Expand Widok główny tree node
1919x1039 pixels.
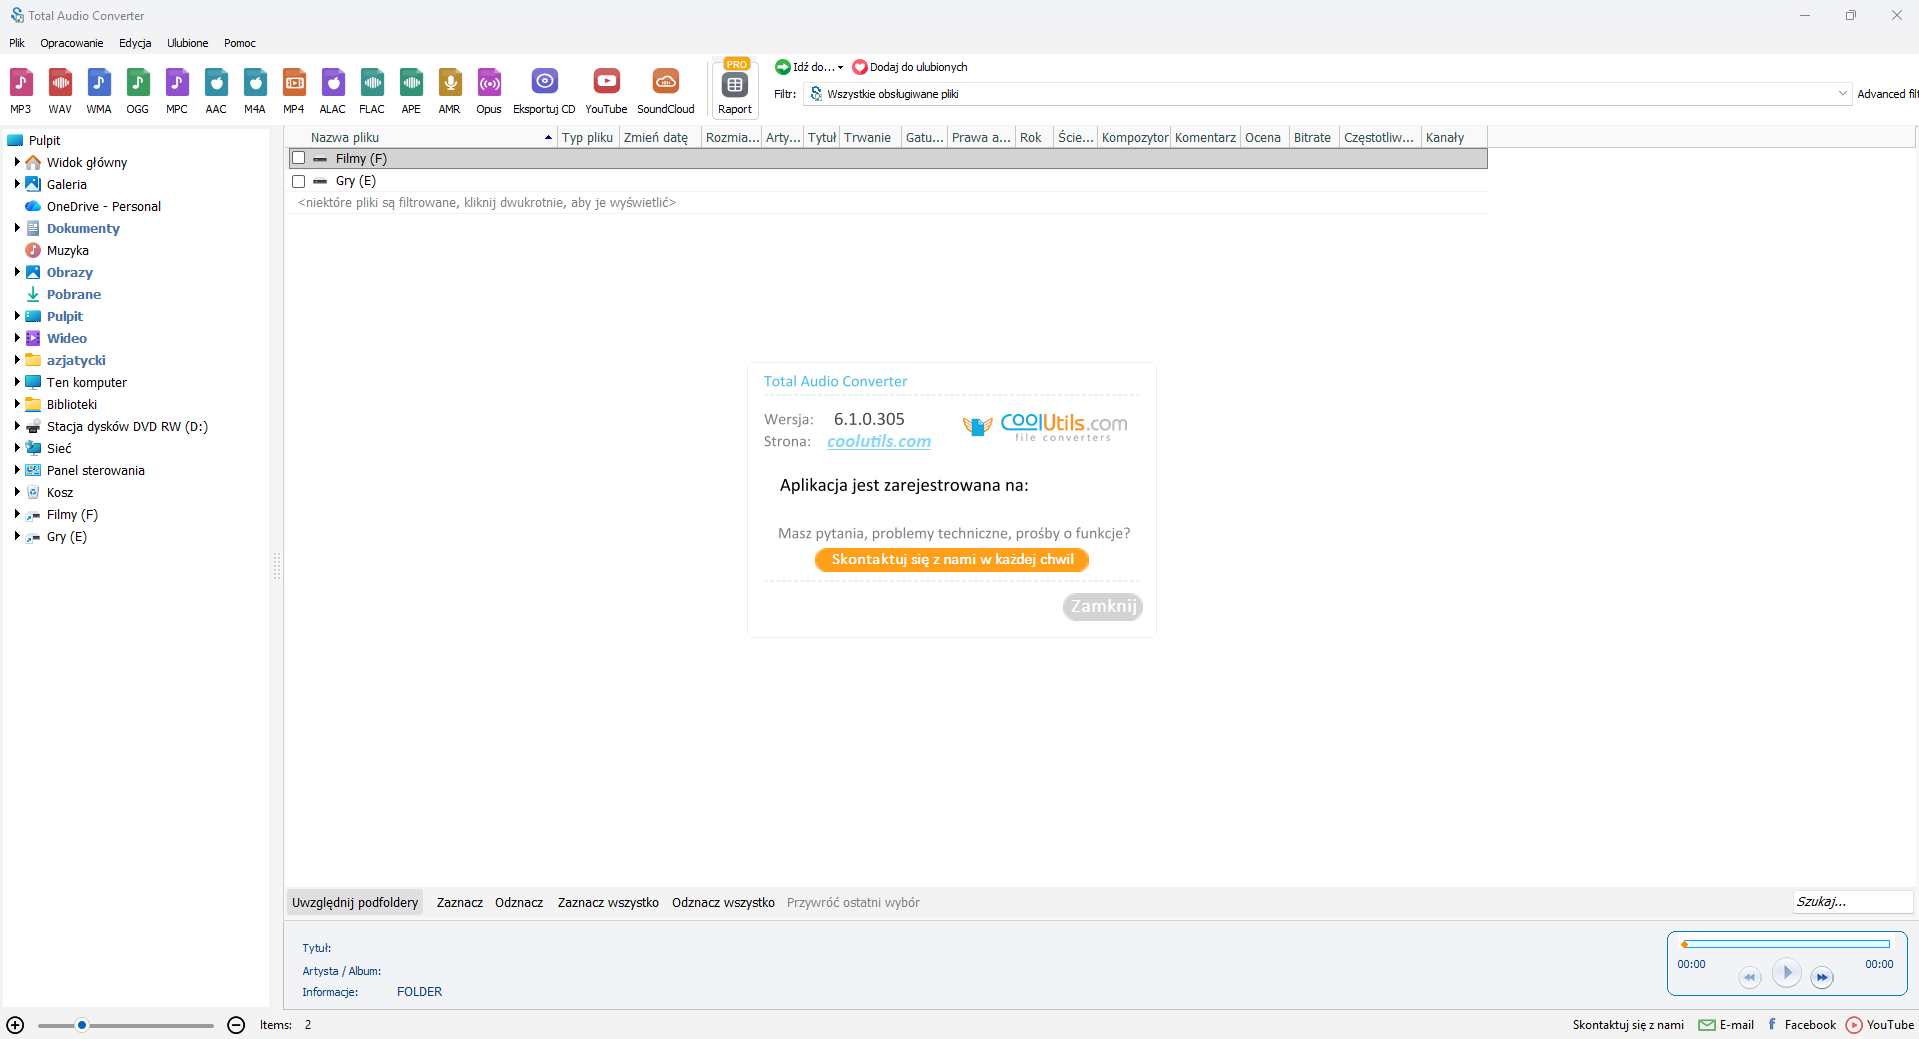click(17, 162)
